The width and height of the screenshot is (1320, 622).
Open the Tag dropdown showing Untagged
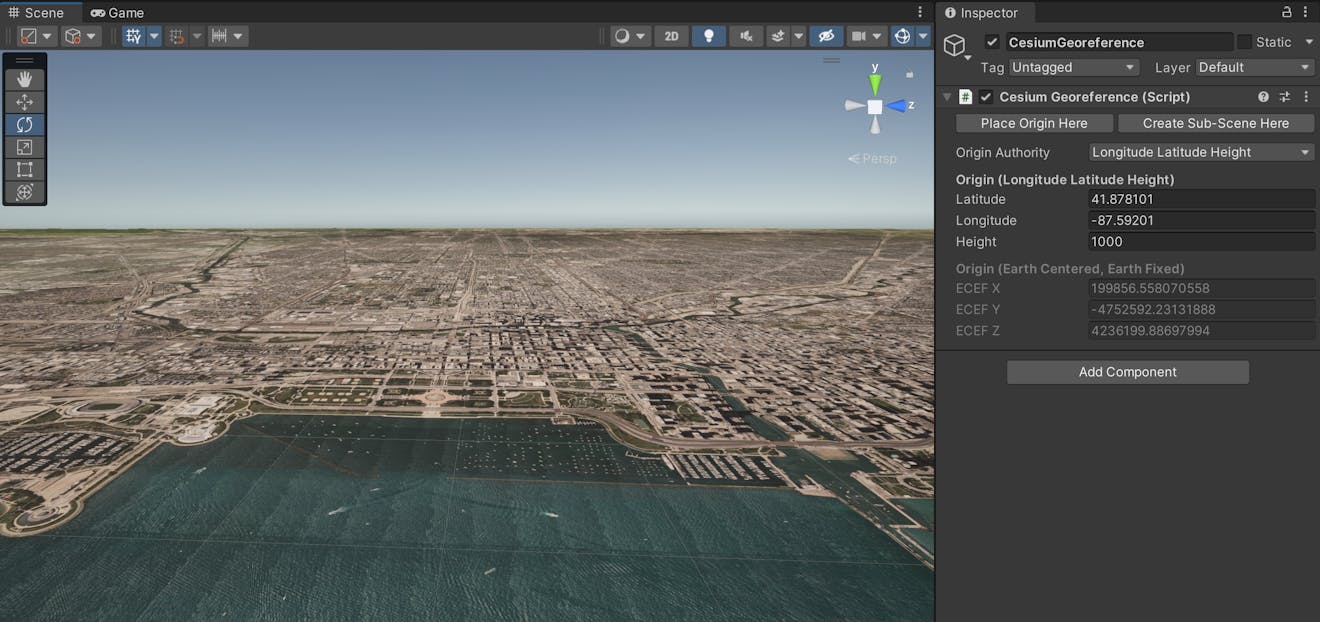click(1073, 67)
